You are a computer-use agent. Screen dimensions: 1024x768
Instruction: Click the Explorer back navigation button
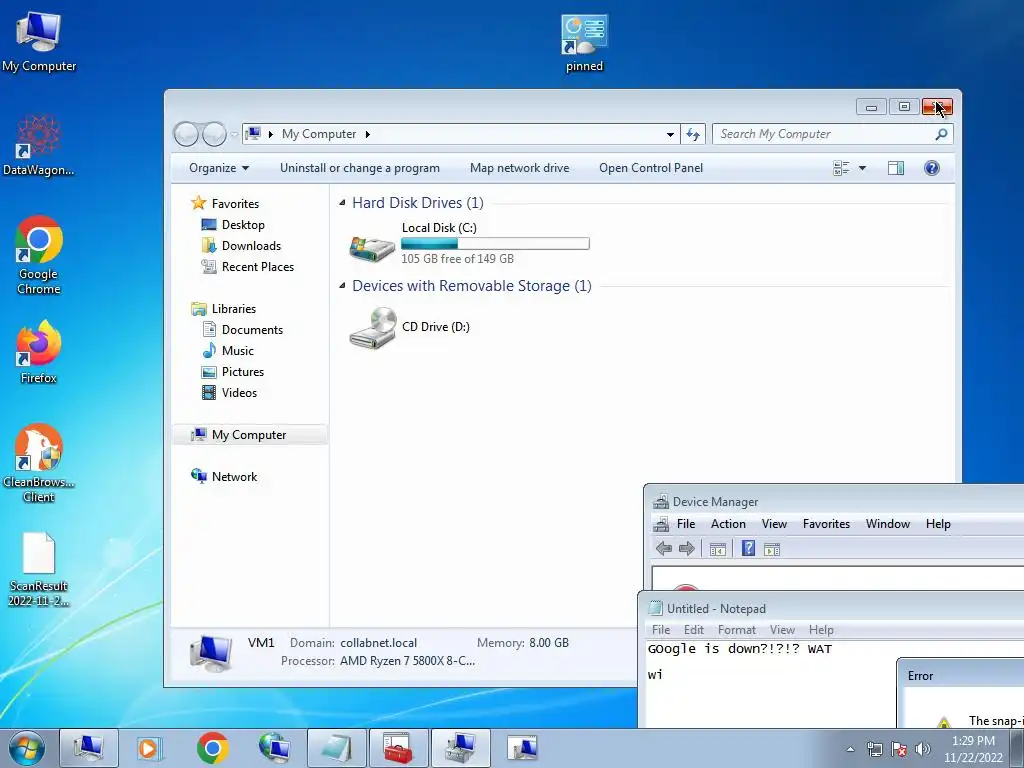click(x=186, y=134)
